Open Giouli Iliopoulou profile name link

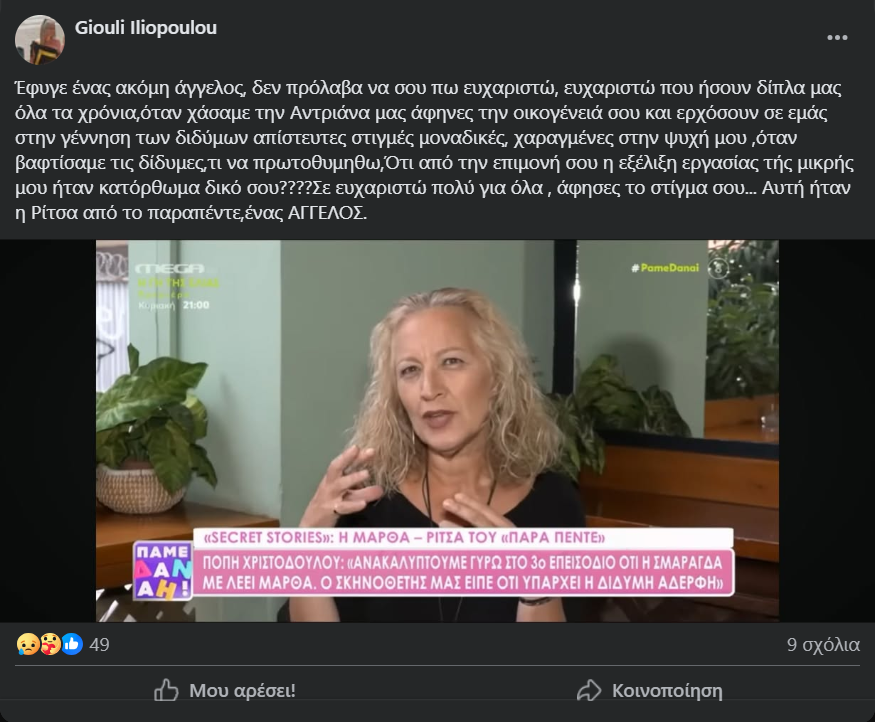pyautogui.click(x=146, y=28)
